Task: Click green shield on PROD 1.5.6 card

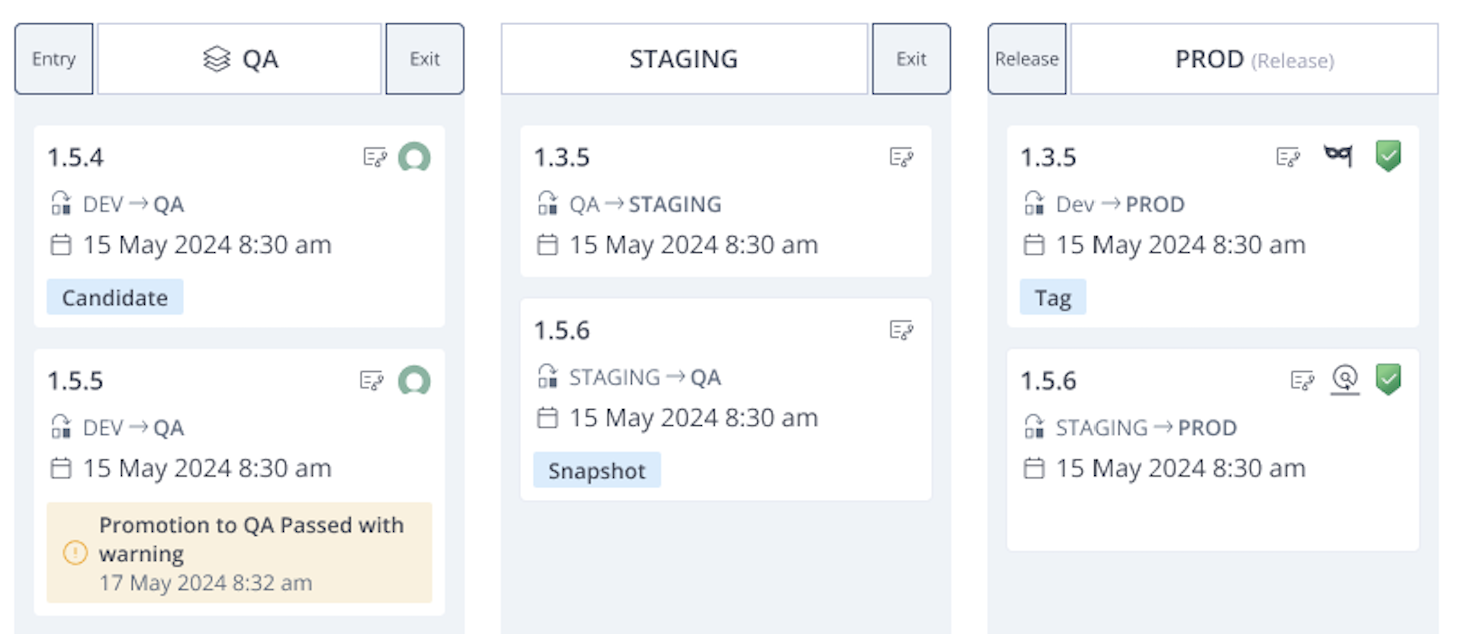Action: click(1388, 379)
